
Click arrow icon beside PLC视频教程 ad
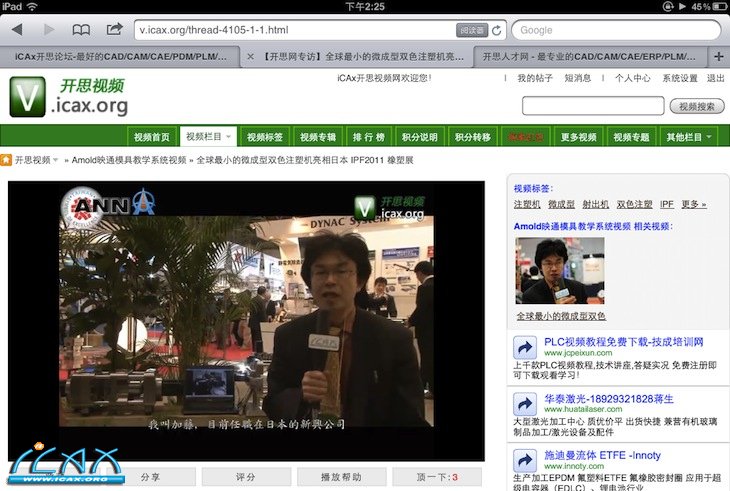525,347
